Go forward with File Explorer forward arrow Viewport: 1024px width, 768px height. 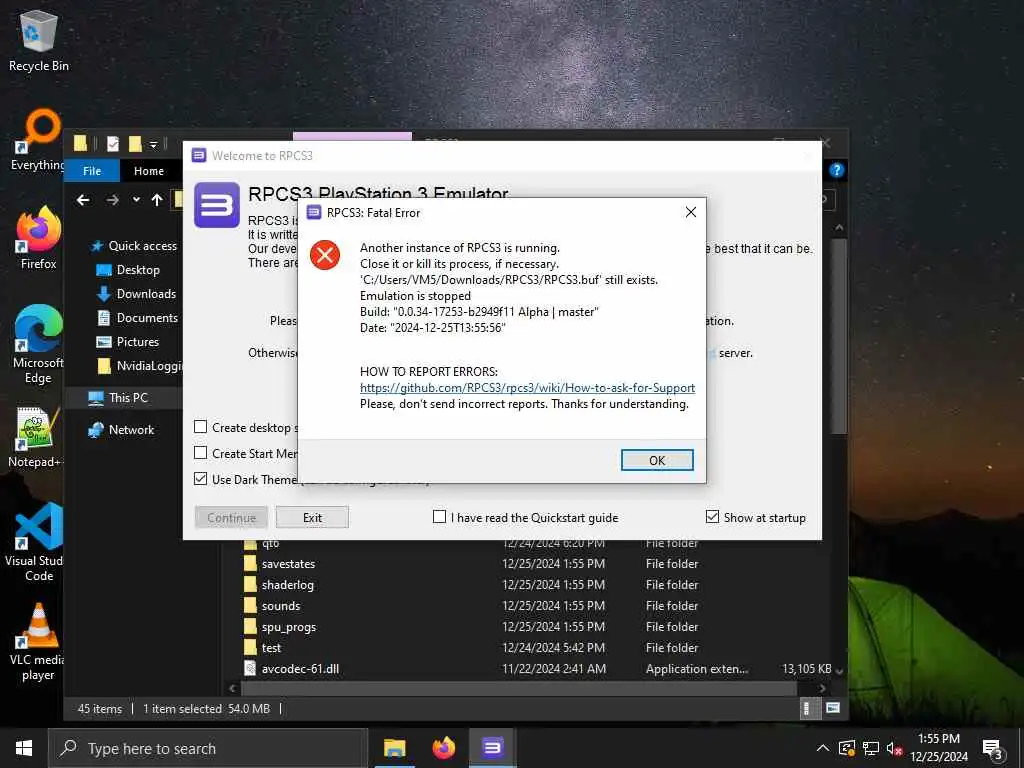coord(112,200)
